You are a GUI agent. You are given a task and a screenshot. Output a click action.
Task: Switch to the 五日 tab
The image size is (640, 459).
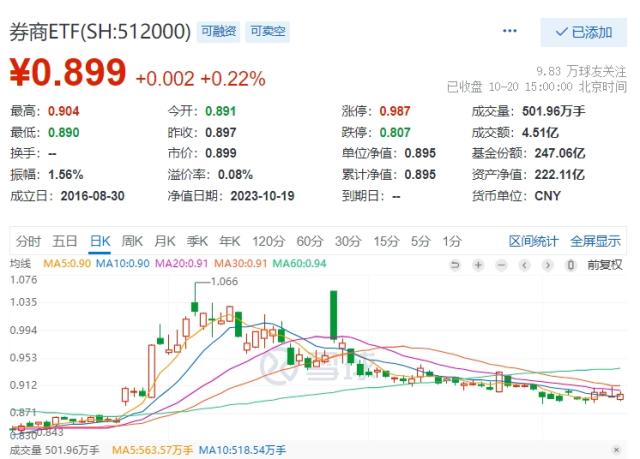pyautogui.click(x=64, y=241)
